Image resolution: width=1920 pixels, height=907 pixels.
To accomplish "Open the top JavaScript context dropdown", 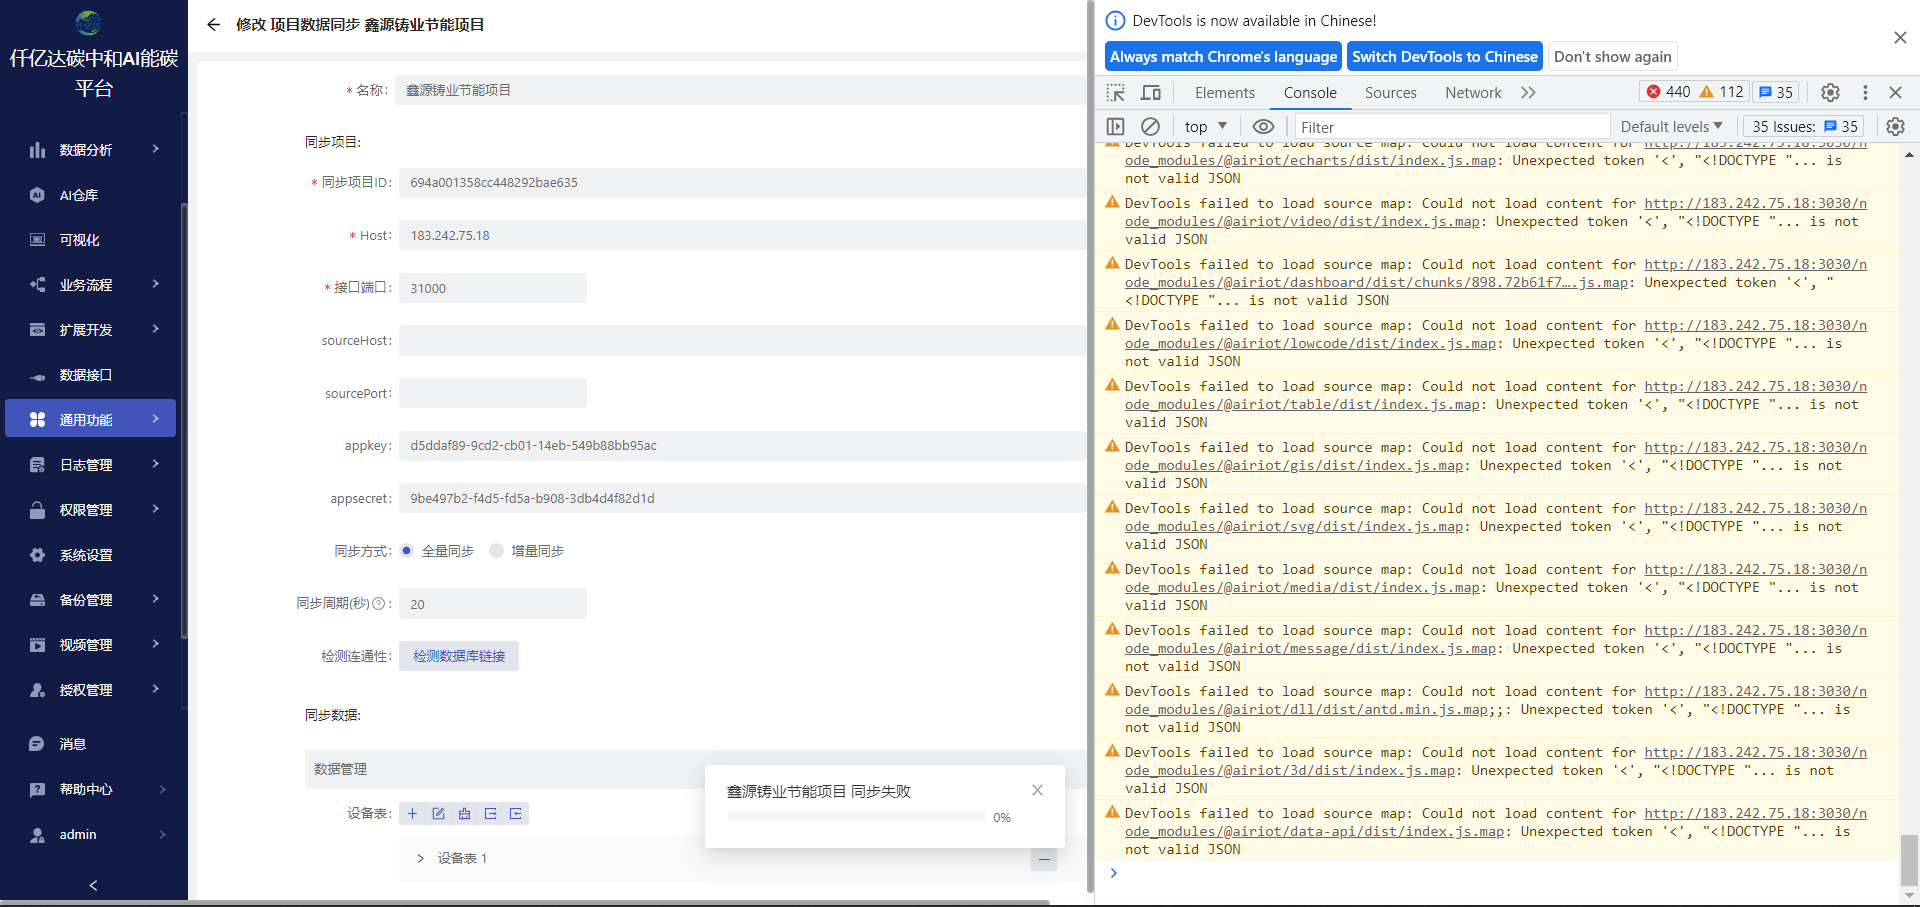I will click(x=1205, y=127).
